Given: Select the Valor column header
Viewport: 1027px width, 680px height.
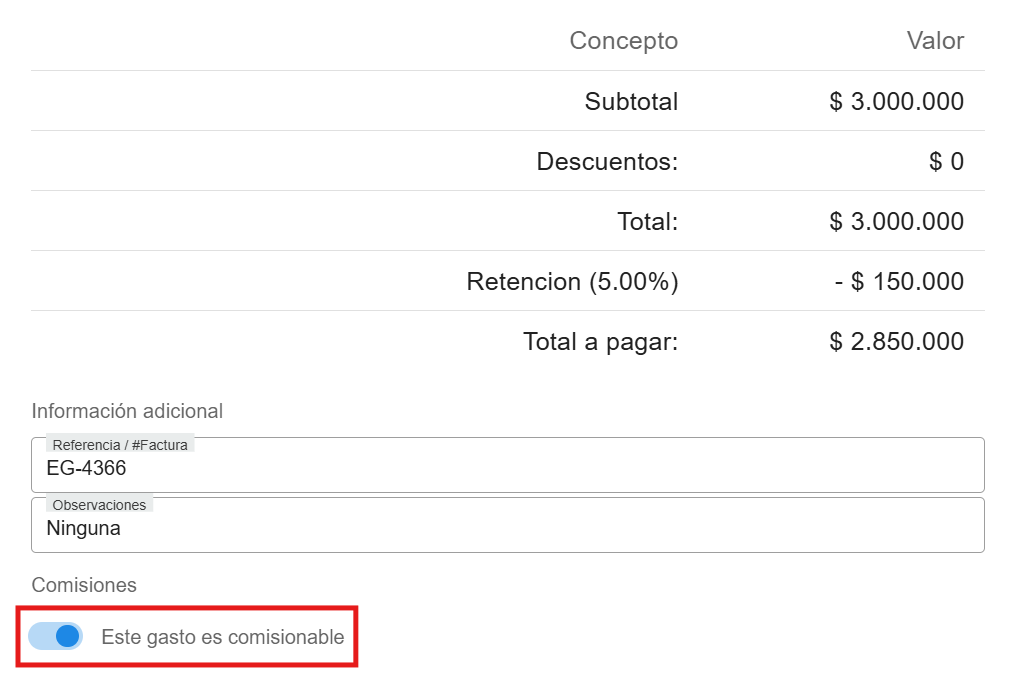Looking at the screenshot, I should coord(935,41).
